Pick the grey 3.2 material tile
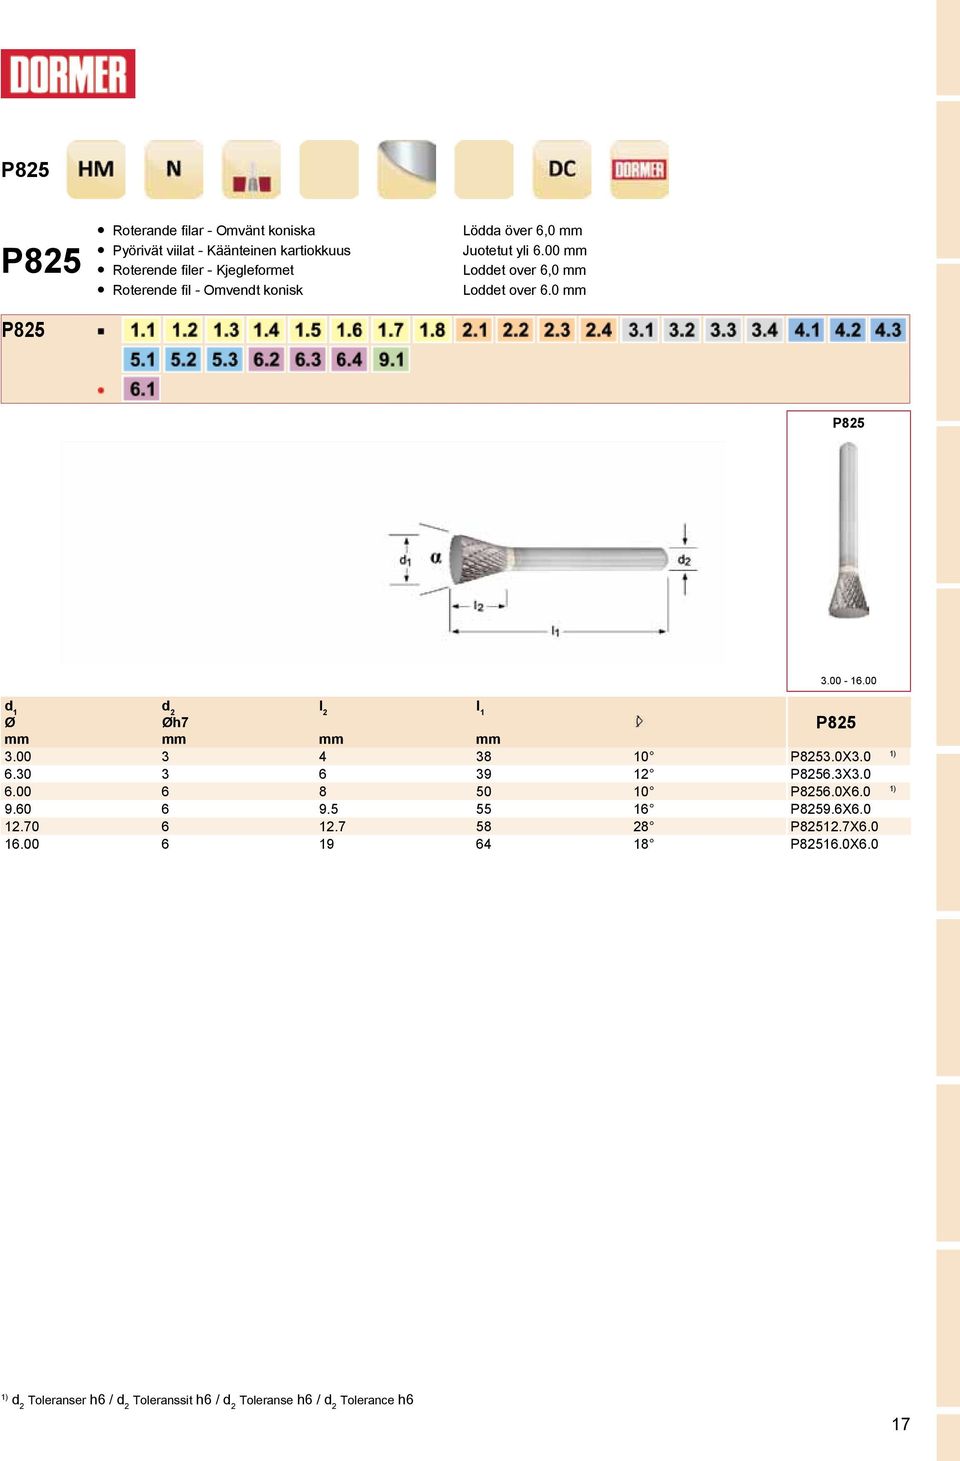The height and width of the screenshot is (1461, 960). [682, 330]
